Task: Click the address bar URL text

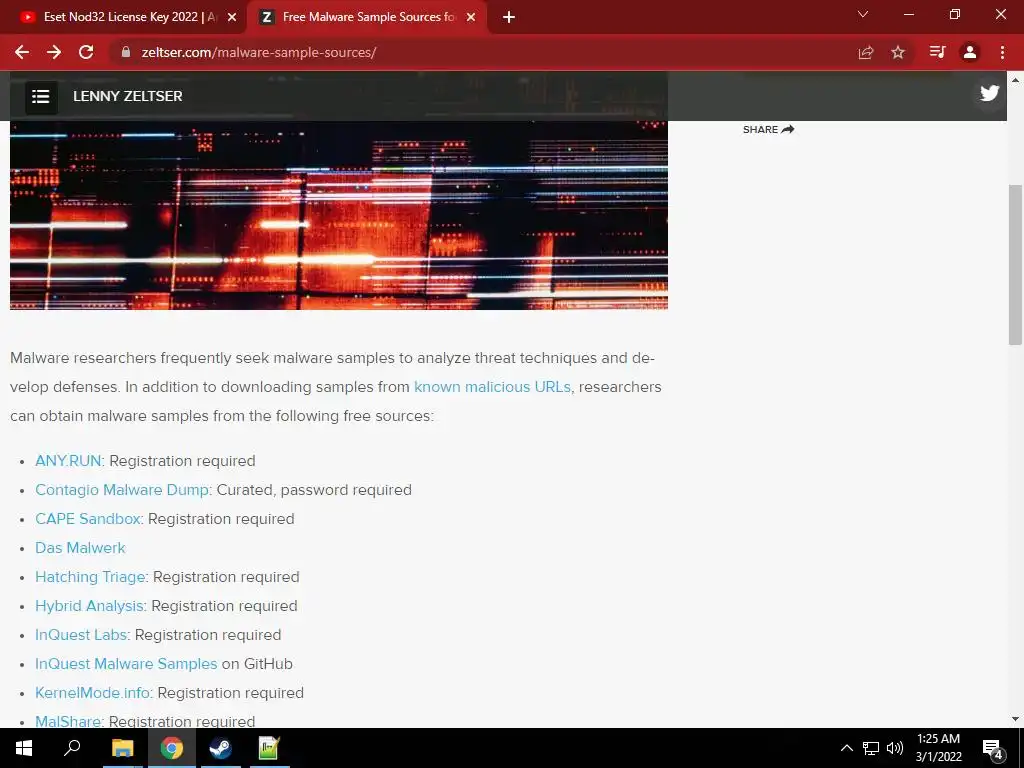Action: [259, 52]
